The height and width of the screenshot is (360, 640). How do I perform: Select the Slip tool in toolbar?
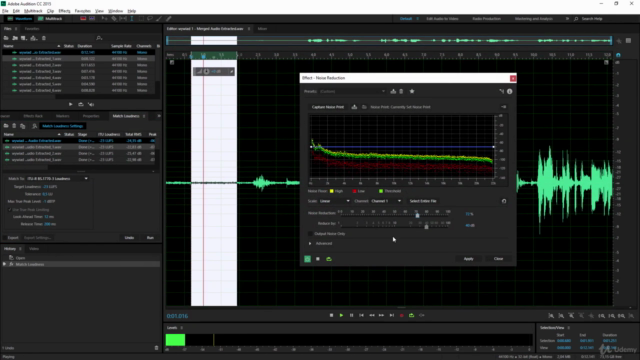tap(122, 19)
